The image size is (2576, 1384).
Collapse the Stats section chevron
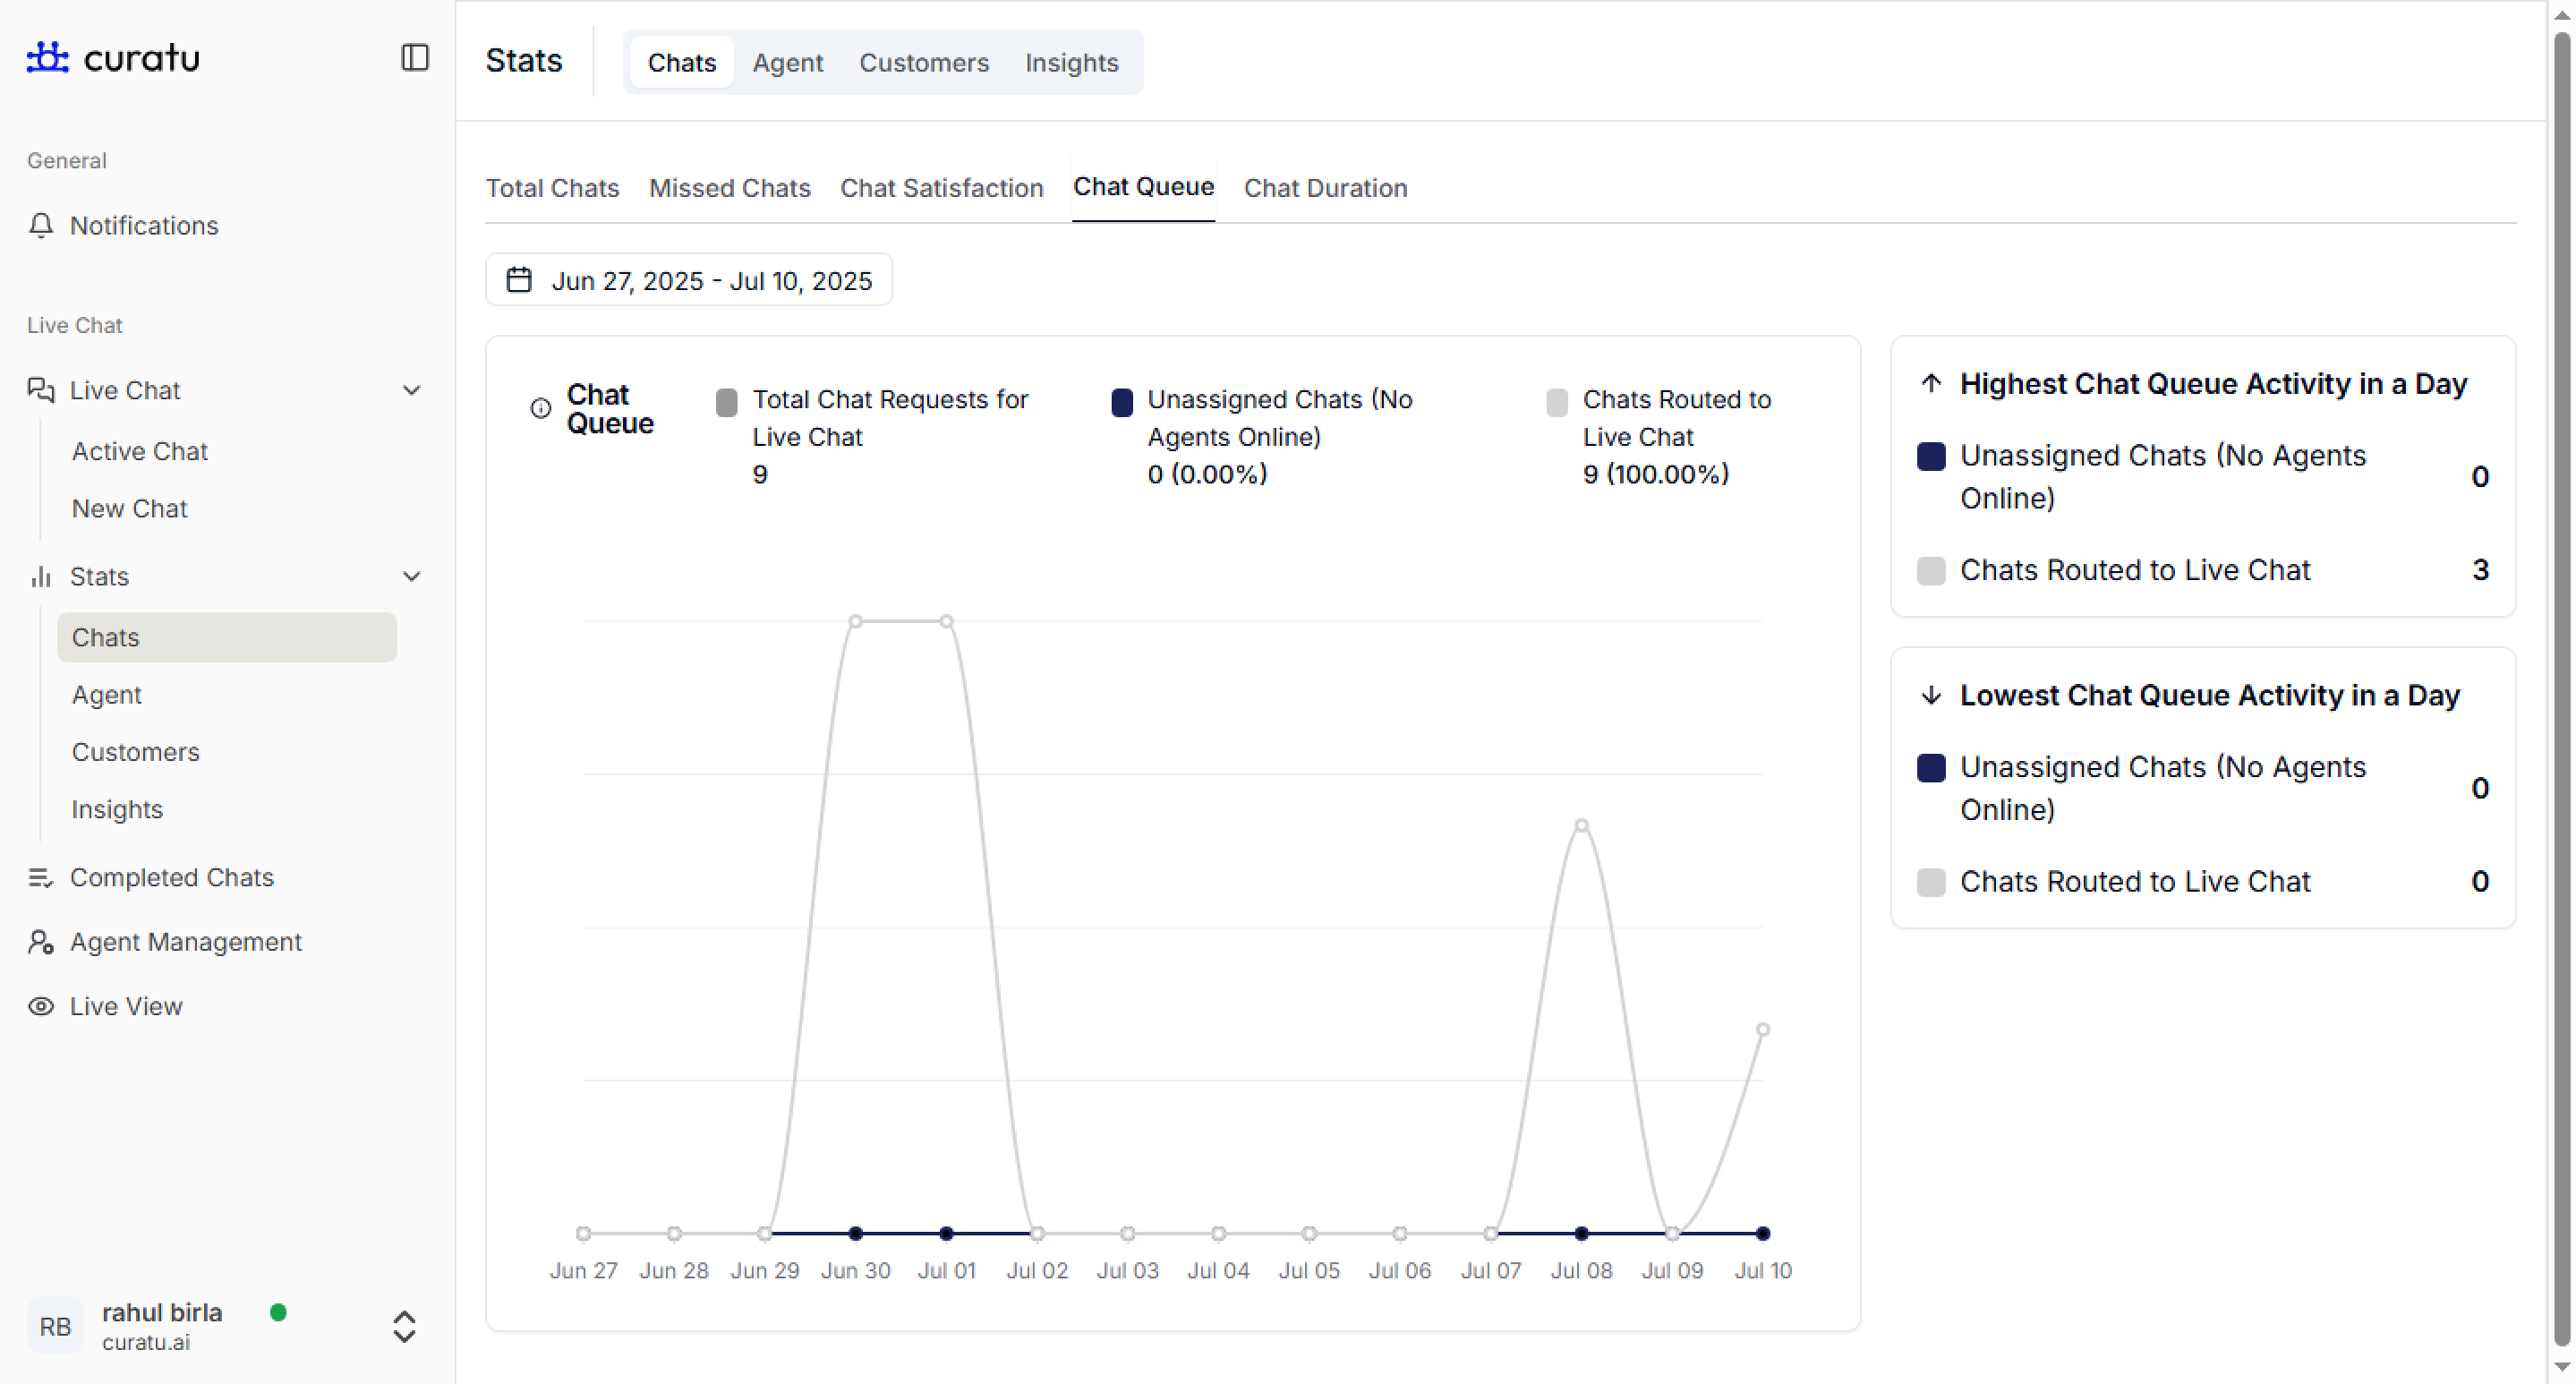411,576
